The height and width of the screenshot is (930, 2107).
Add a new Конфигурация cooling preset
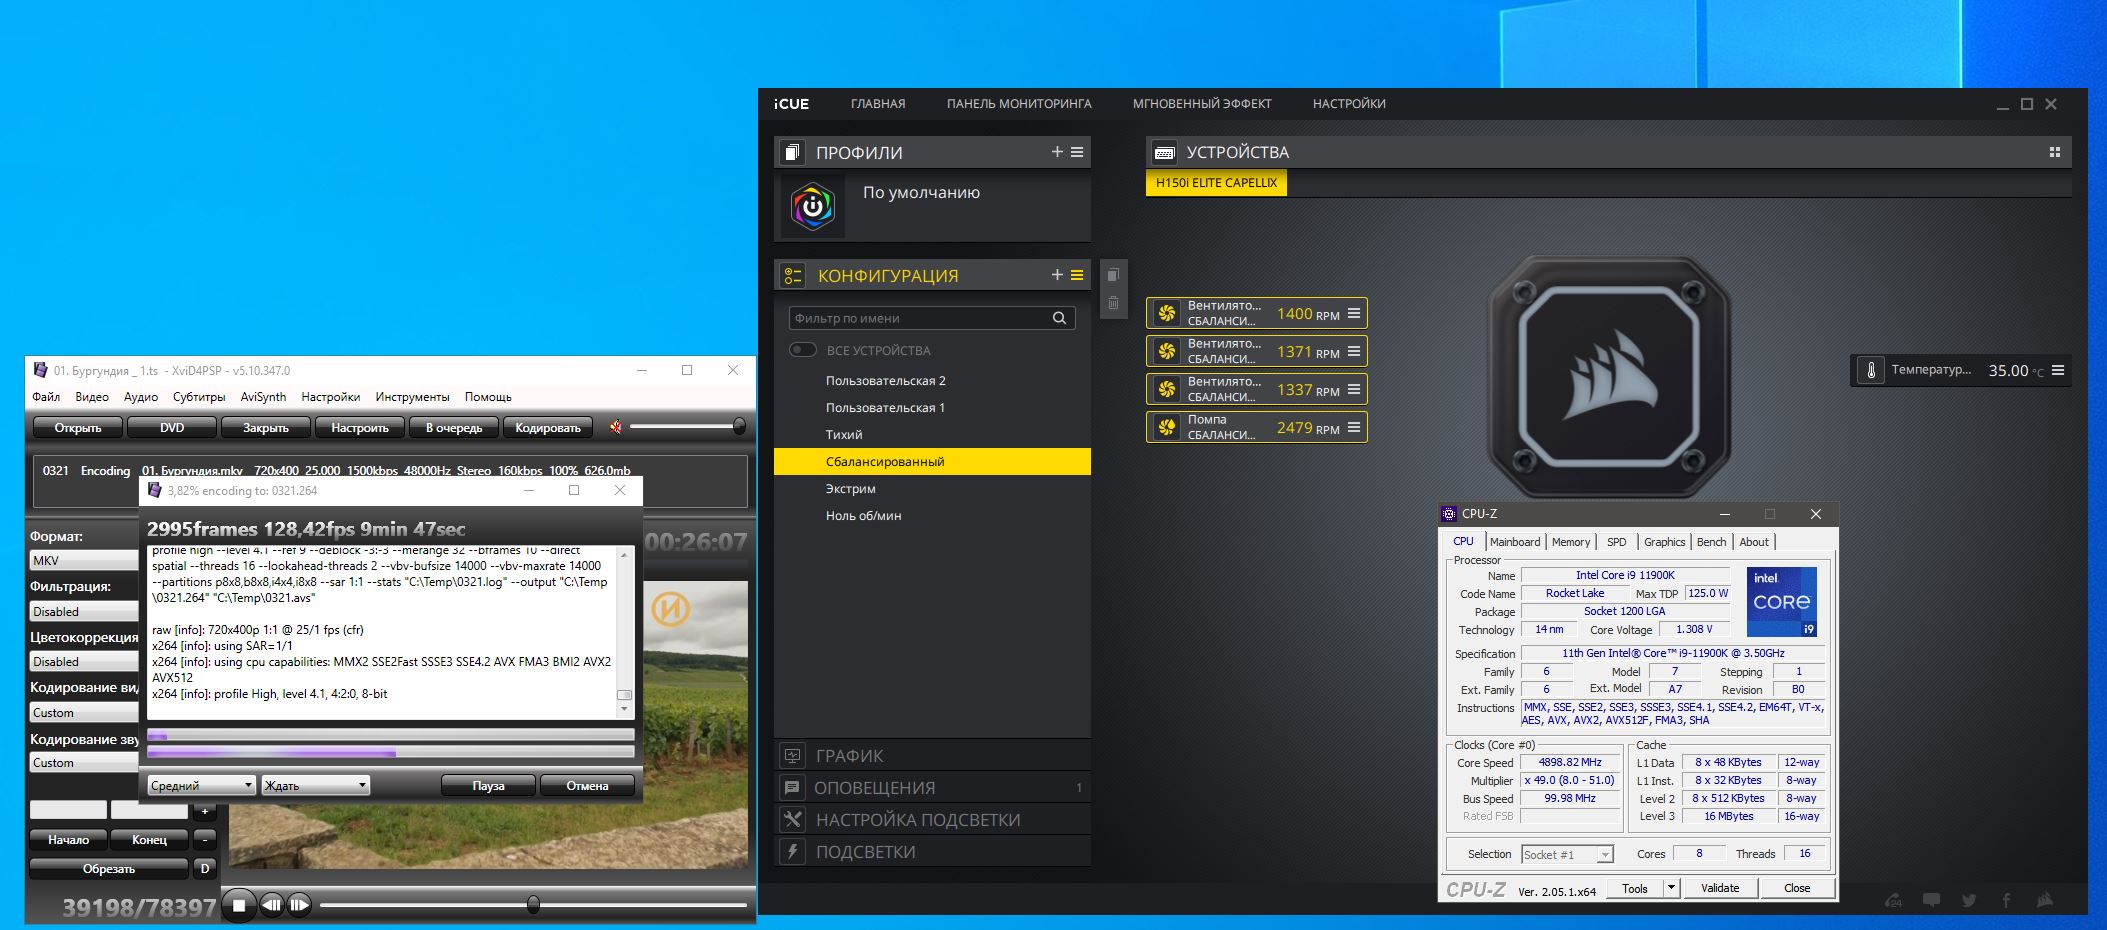click(1057, 275)
